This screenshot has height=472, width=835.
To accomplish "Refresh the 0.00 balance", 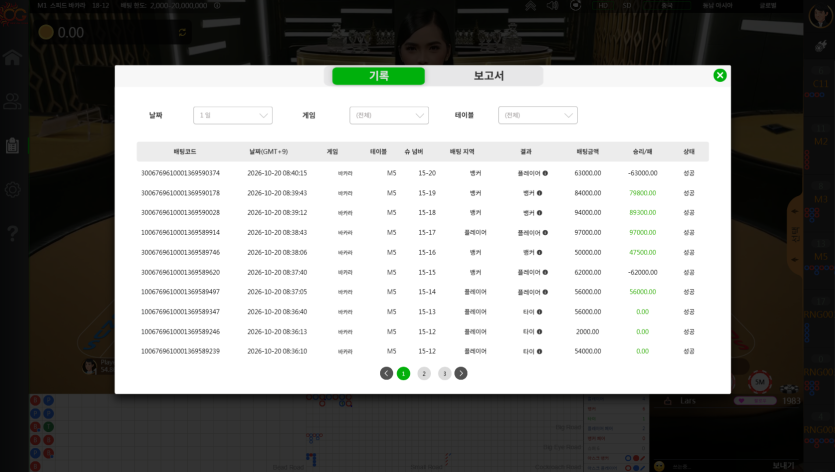I will click(x=182, y=32).
